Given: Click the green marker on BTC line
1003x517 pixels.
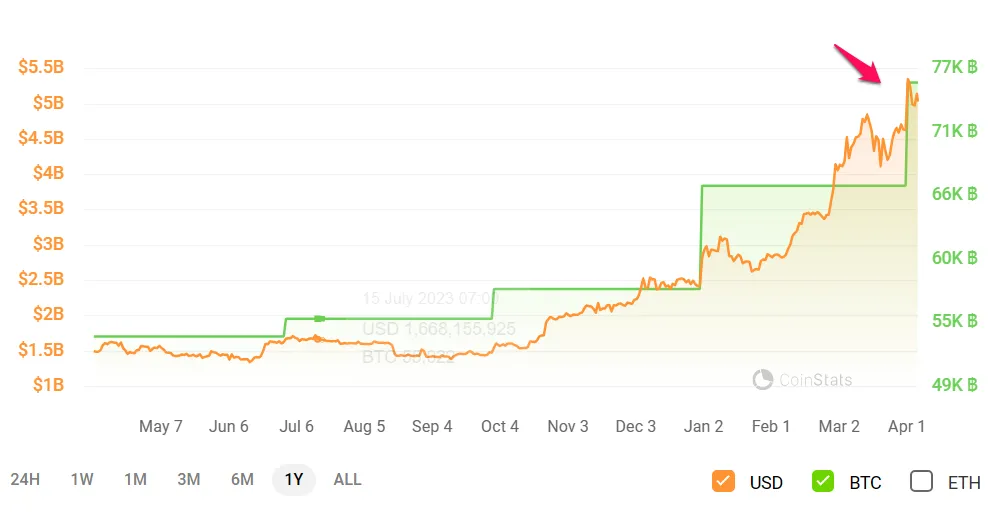Looking at the screenshot, I should (x=319, y=318).
